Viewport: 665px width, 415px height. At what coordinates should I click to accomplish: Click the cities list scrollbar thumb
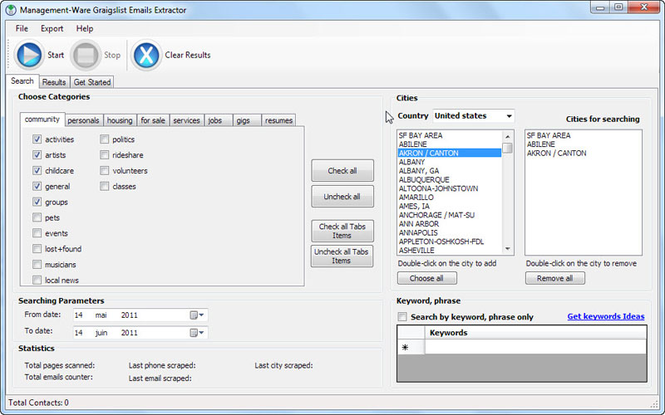pyautogui.click(x=507, y=148)
